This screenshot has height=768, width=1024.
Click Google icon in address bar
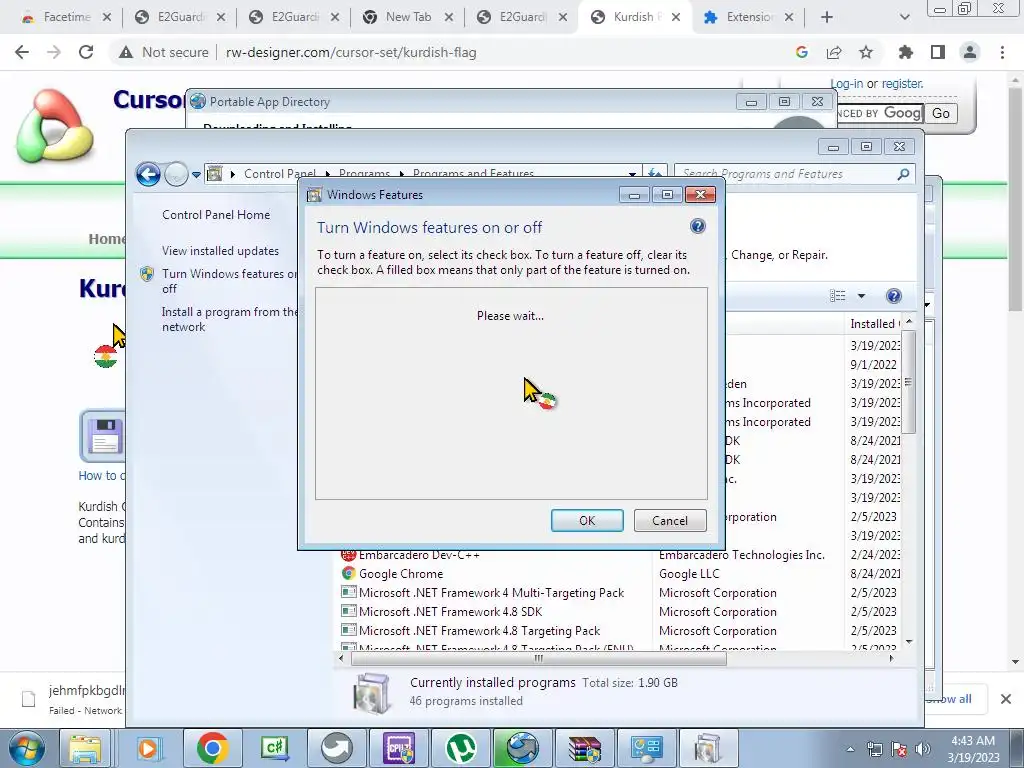point(802,52)
